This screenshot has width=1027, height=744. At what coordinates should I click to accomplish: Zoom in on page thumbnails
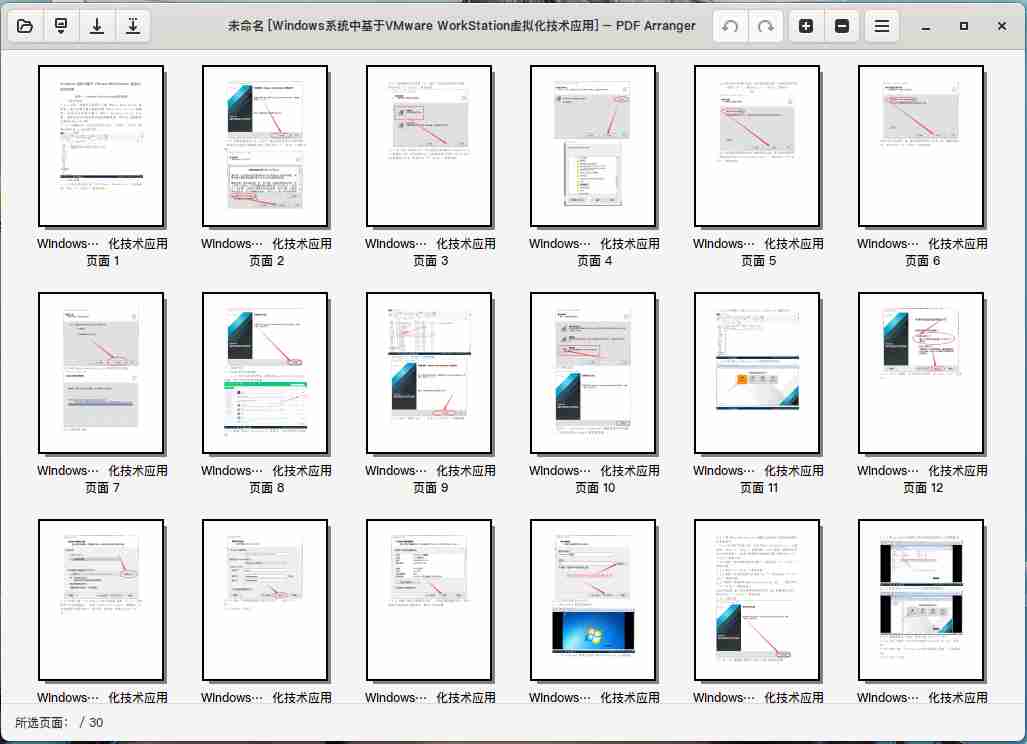tap(806, 25)
